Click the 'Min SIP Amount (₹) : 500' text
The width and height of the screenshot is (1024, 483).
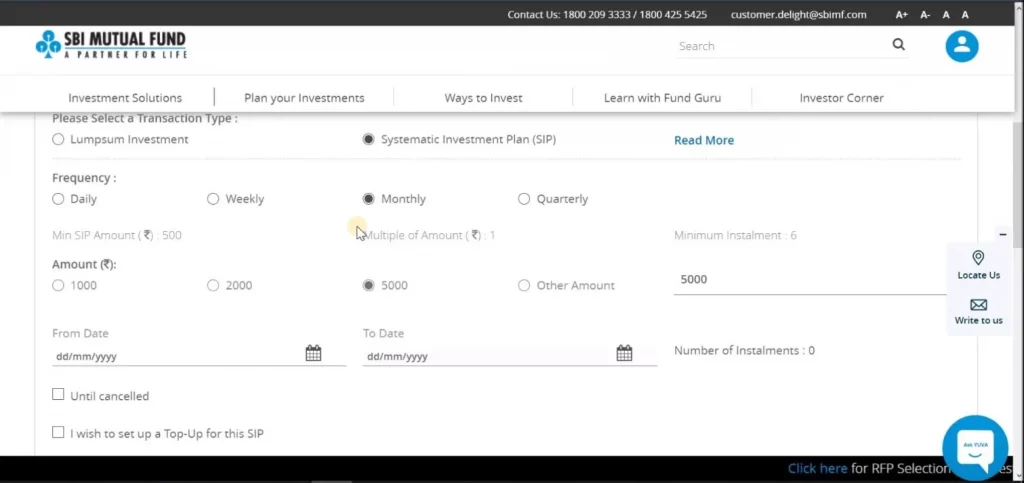coord(117,235)
